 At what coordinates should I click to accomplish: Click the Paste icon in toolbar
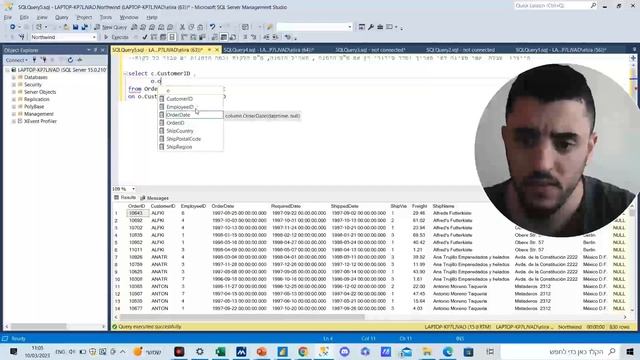pos(200,27)
